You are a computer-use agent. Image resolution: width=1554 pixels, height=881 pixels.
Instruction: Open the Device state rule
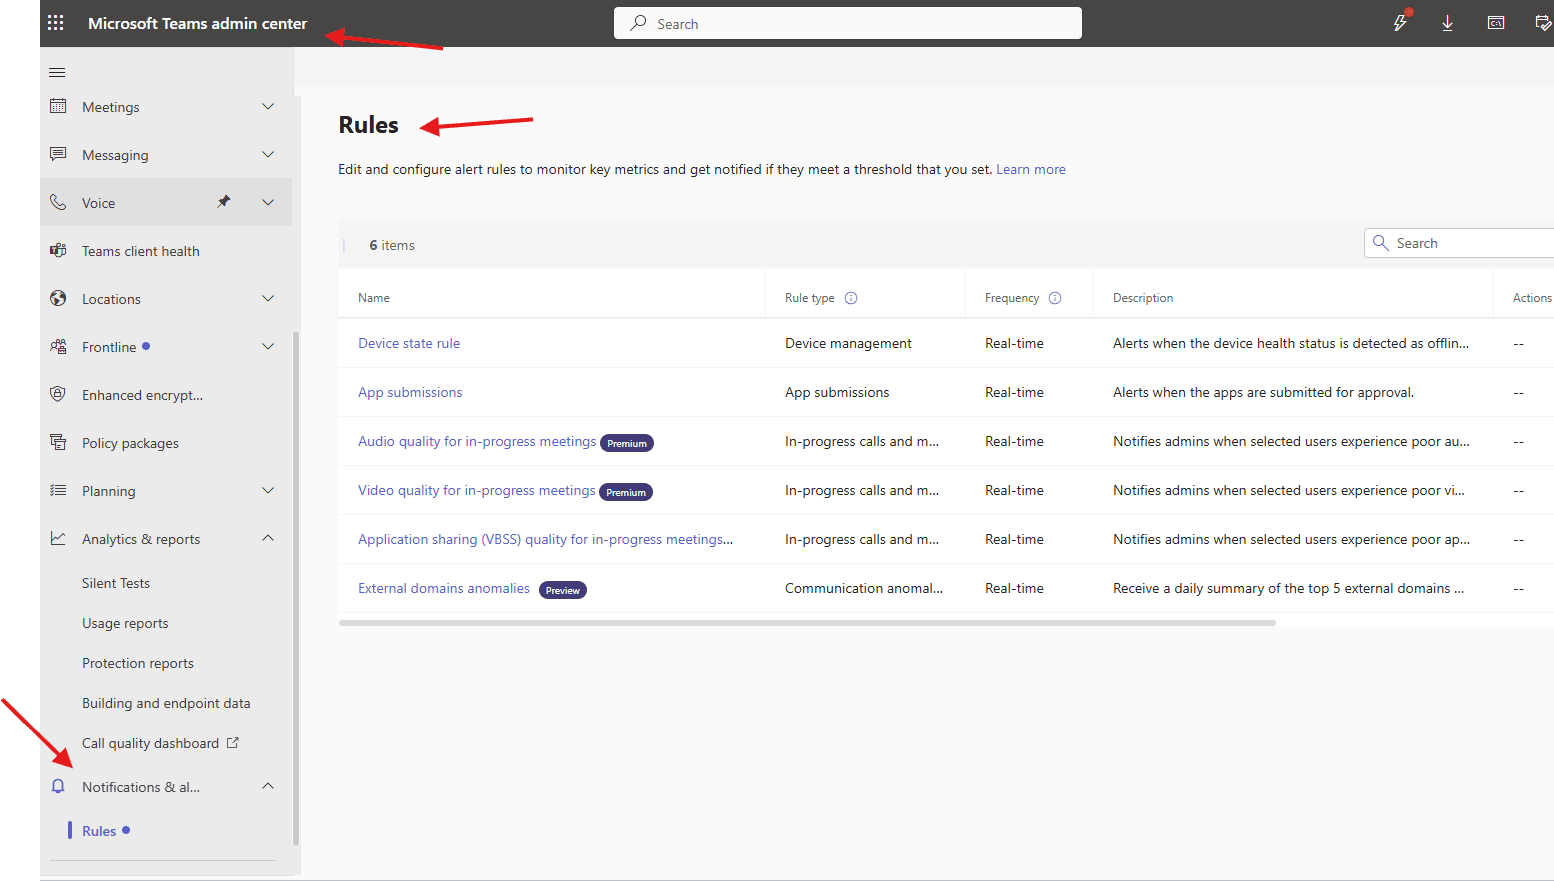pyautogui.click(x=409, y=343)
